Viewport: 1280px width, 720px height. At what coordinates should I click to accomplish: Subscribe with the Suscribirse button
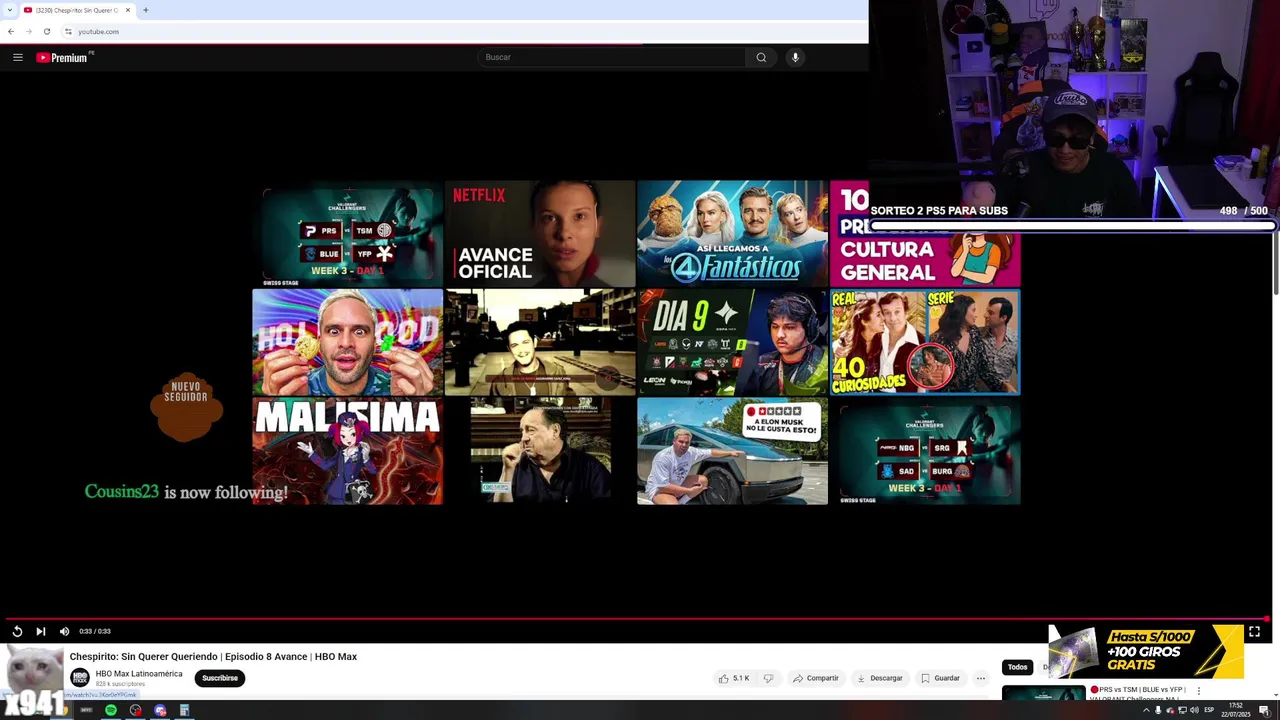tap(220, 678)
